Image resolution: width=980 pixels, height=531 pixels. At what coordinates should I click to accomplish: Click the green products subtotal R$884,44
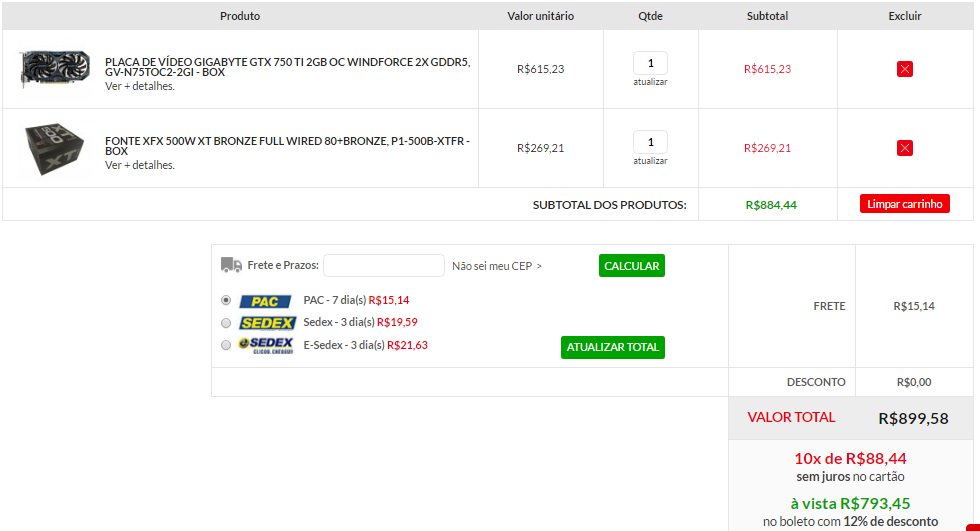771,205
